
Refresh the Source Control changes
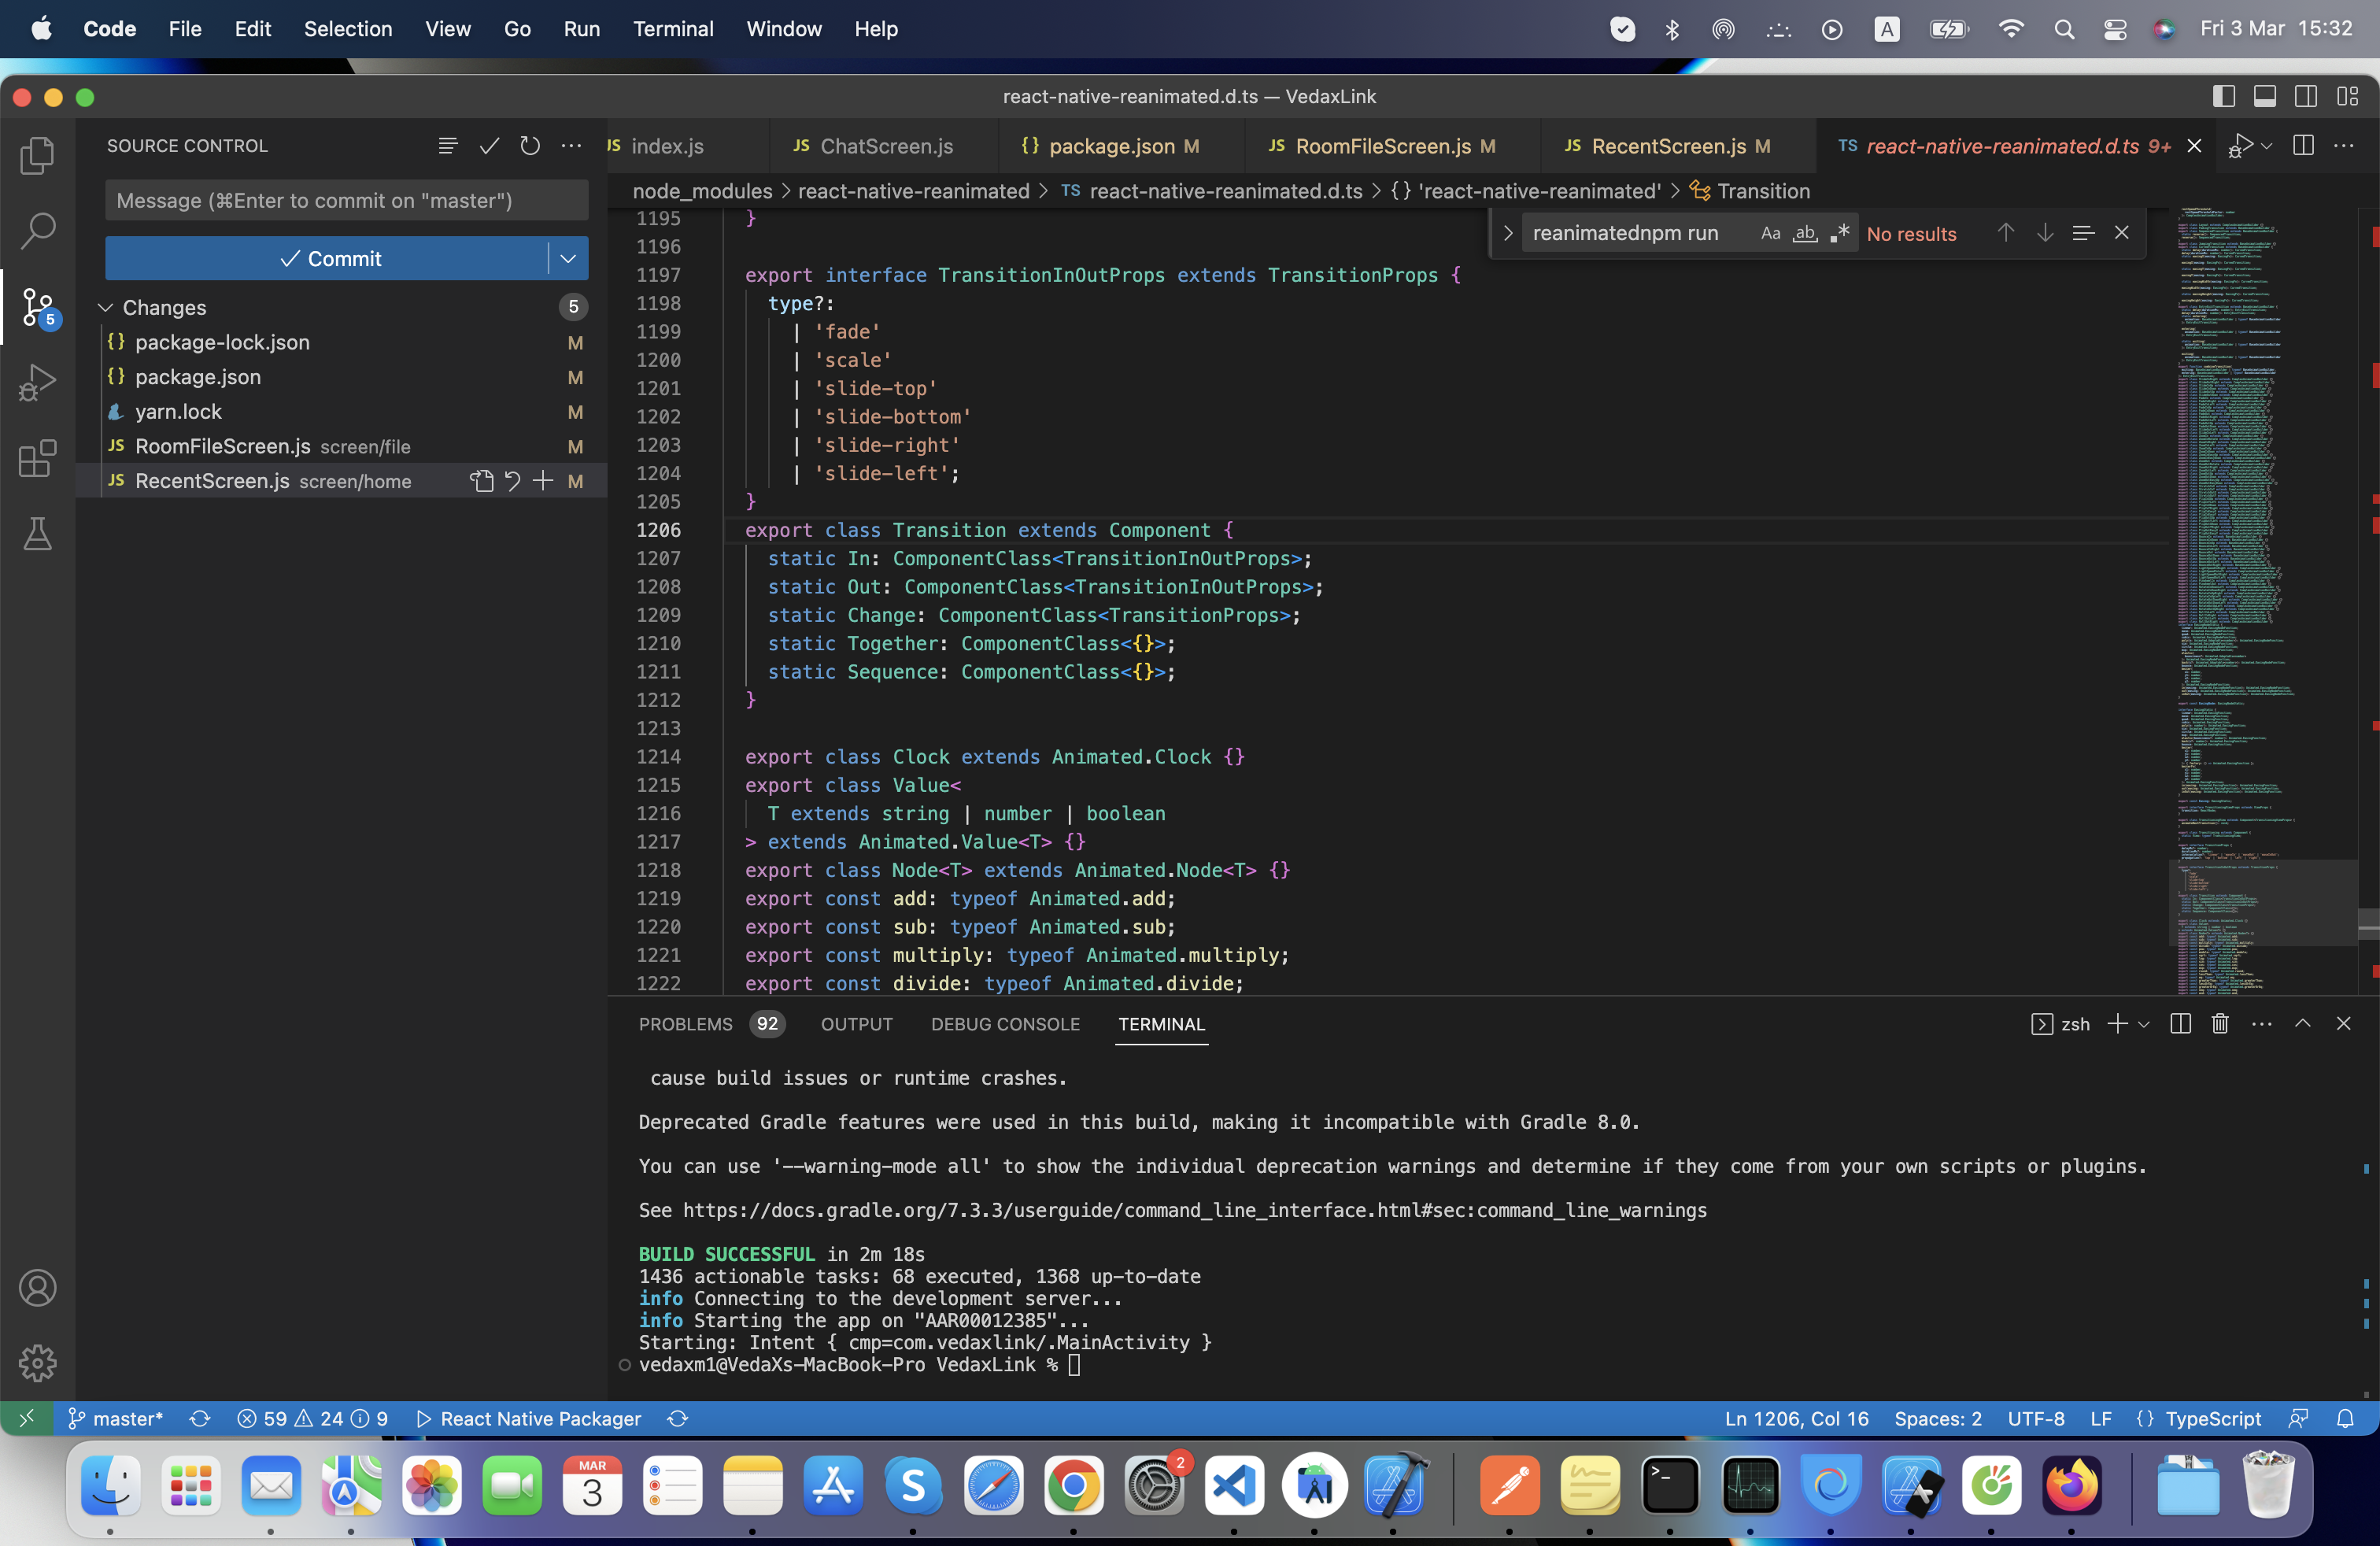(x=530, y=145)
